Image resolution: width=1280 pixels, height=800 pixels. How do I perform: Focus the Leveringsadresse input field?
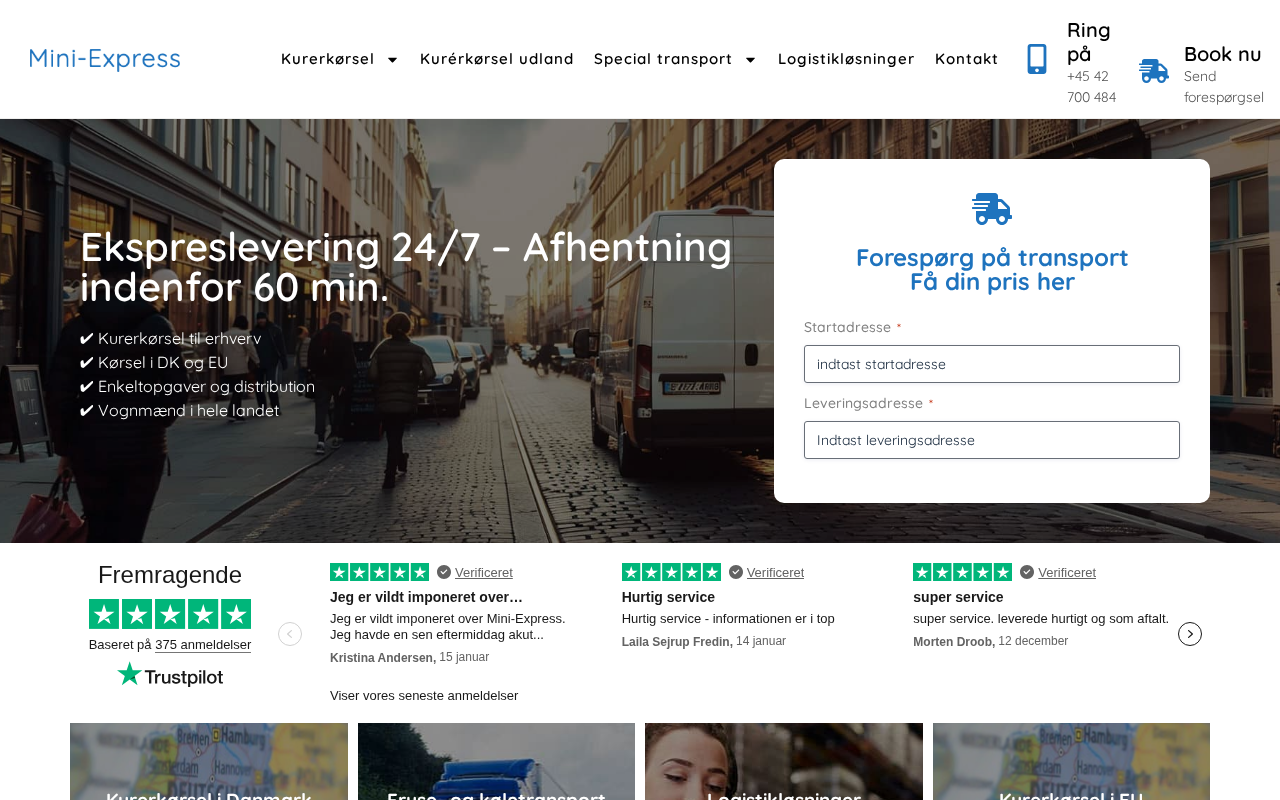[x=992, y=440]
